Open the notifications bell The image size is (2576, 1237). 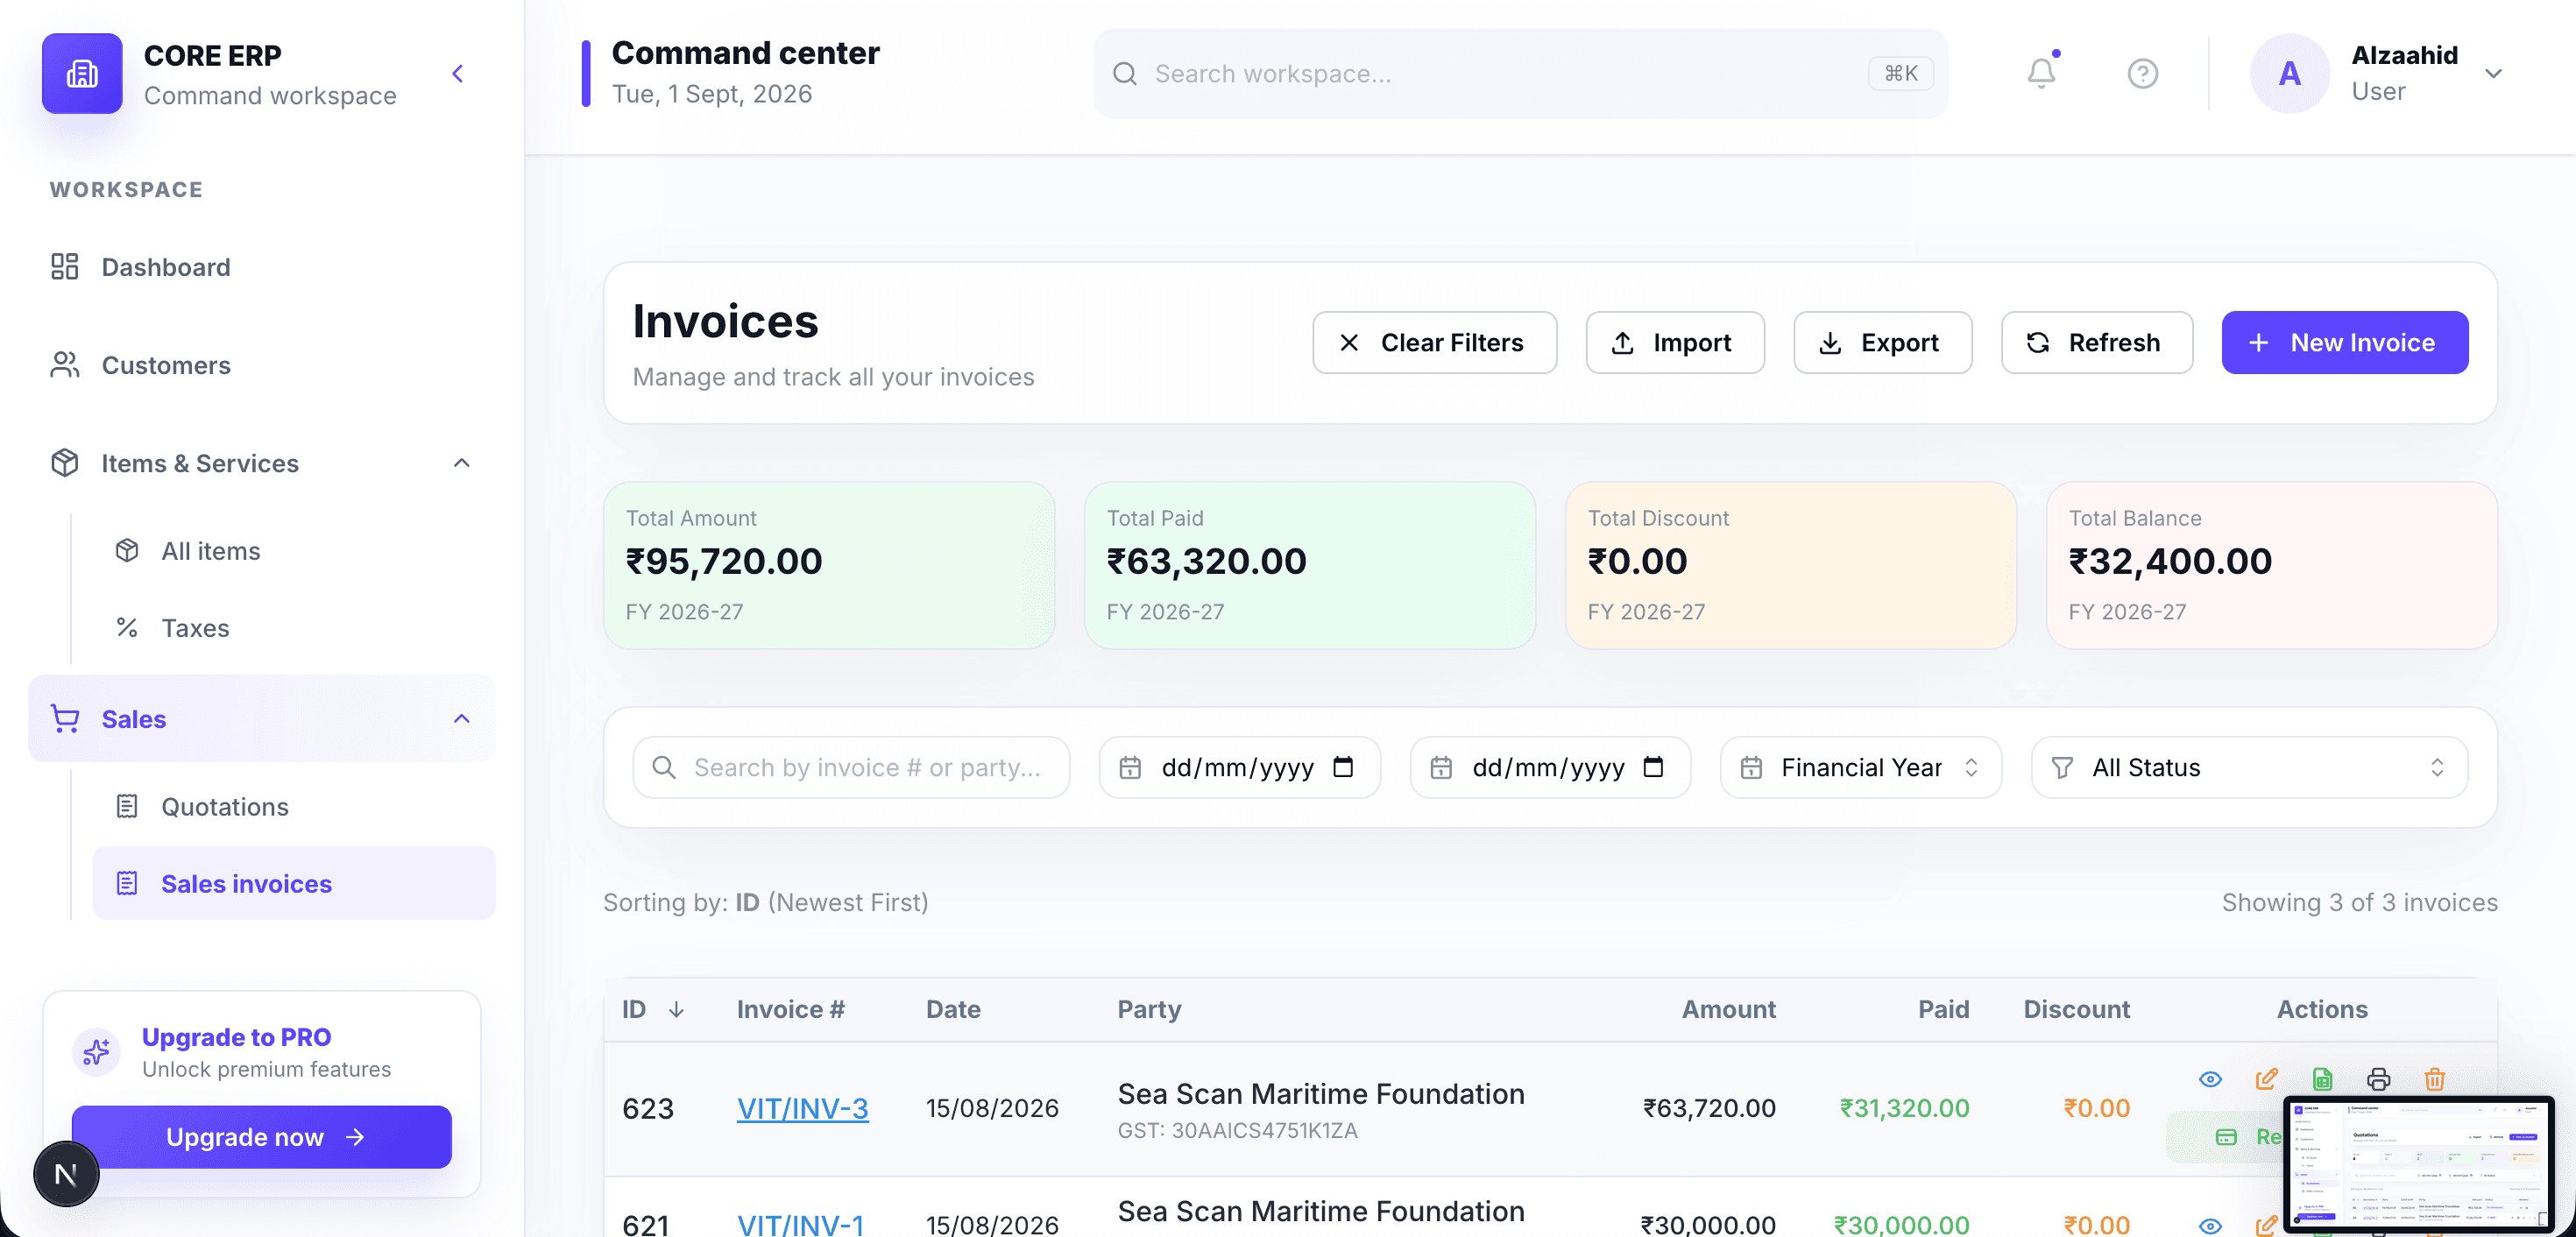[2041, 73]
